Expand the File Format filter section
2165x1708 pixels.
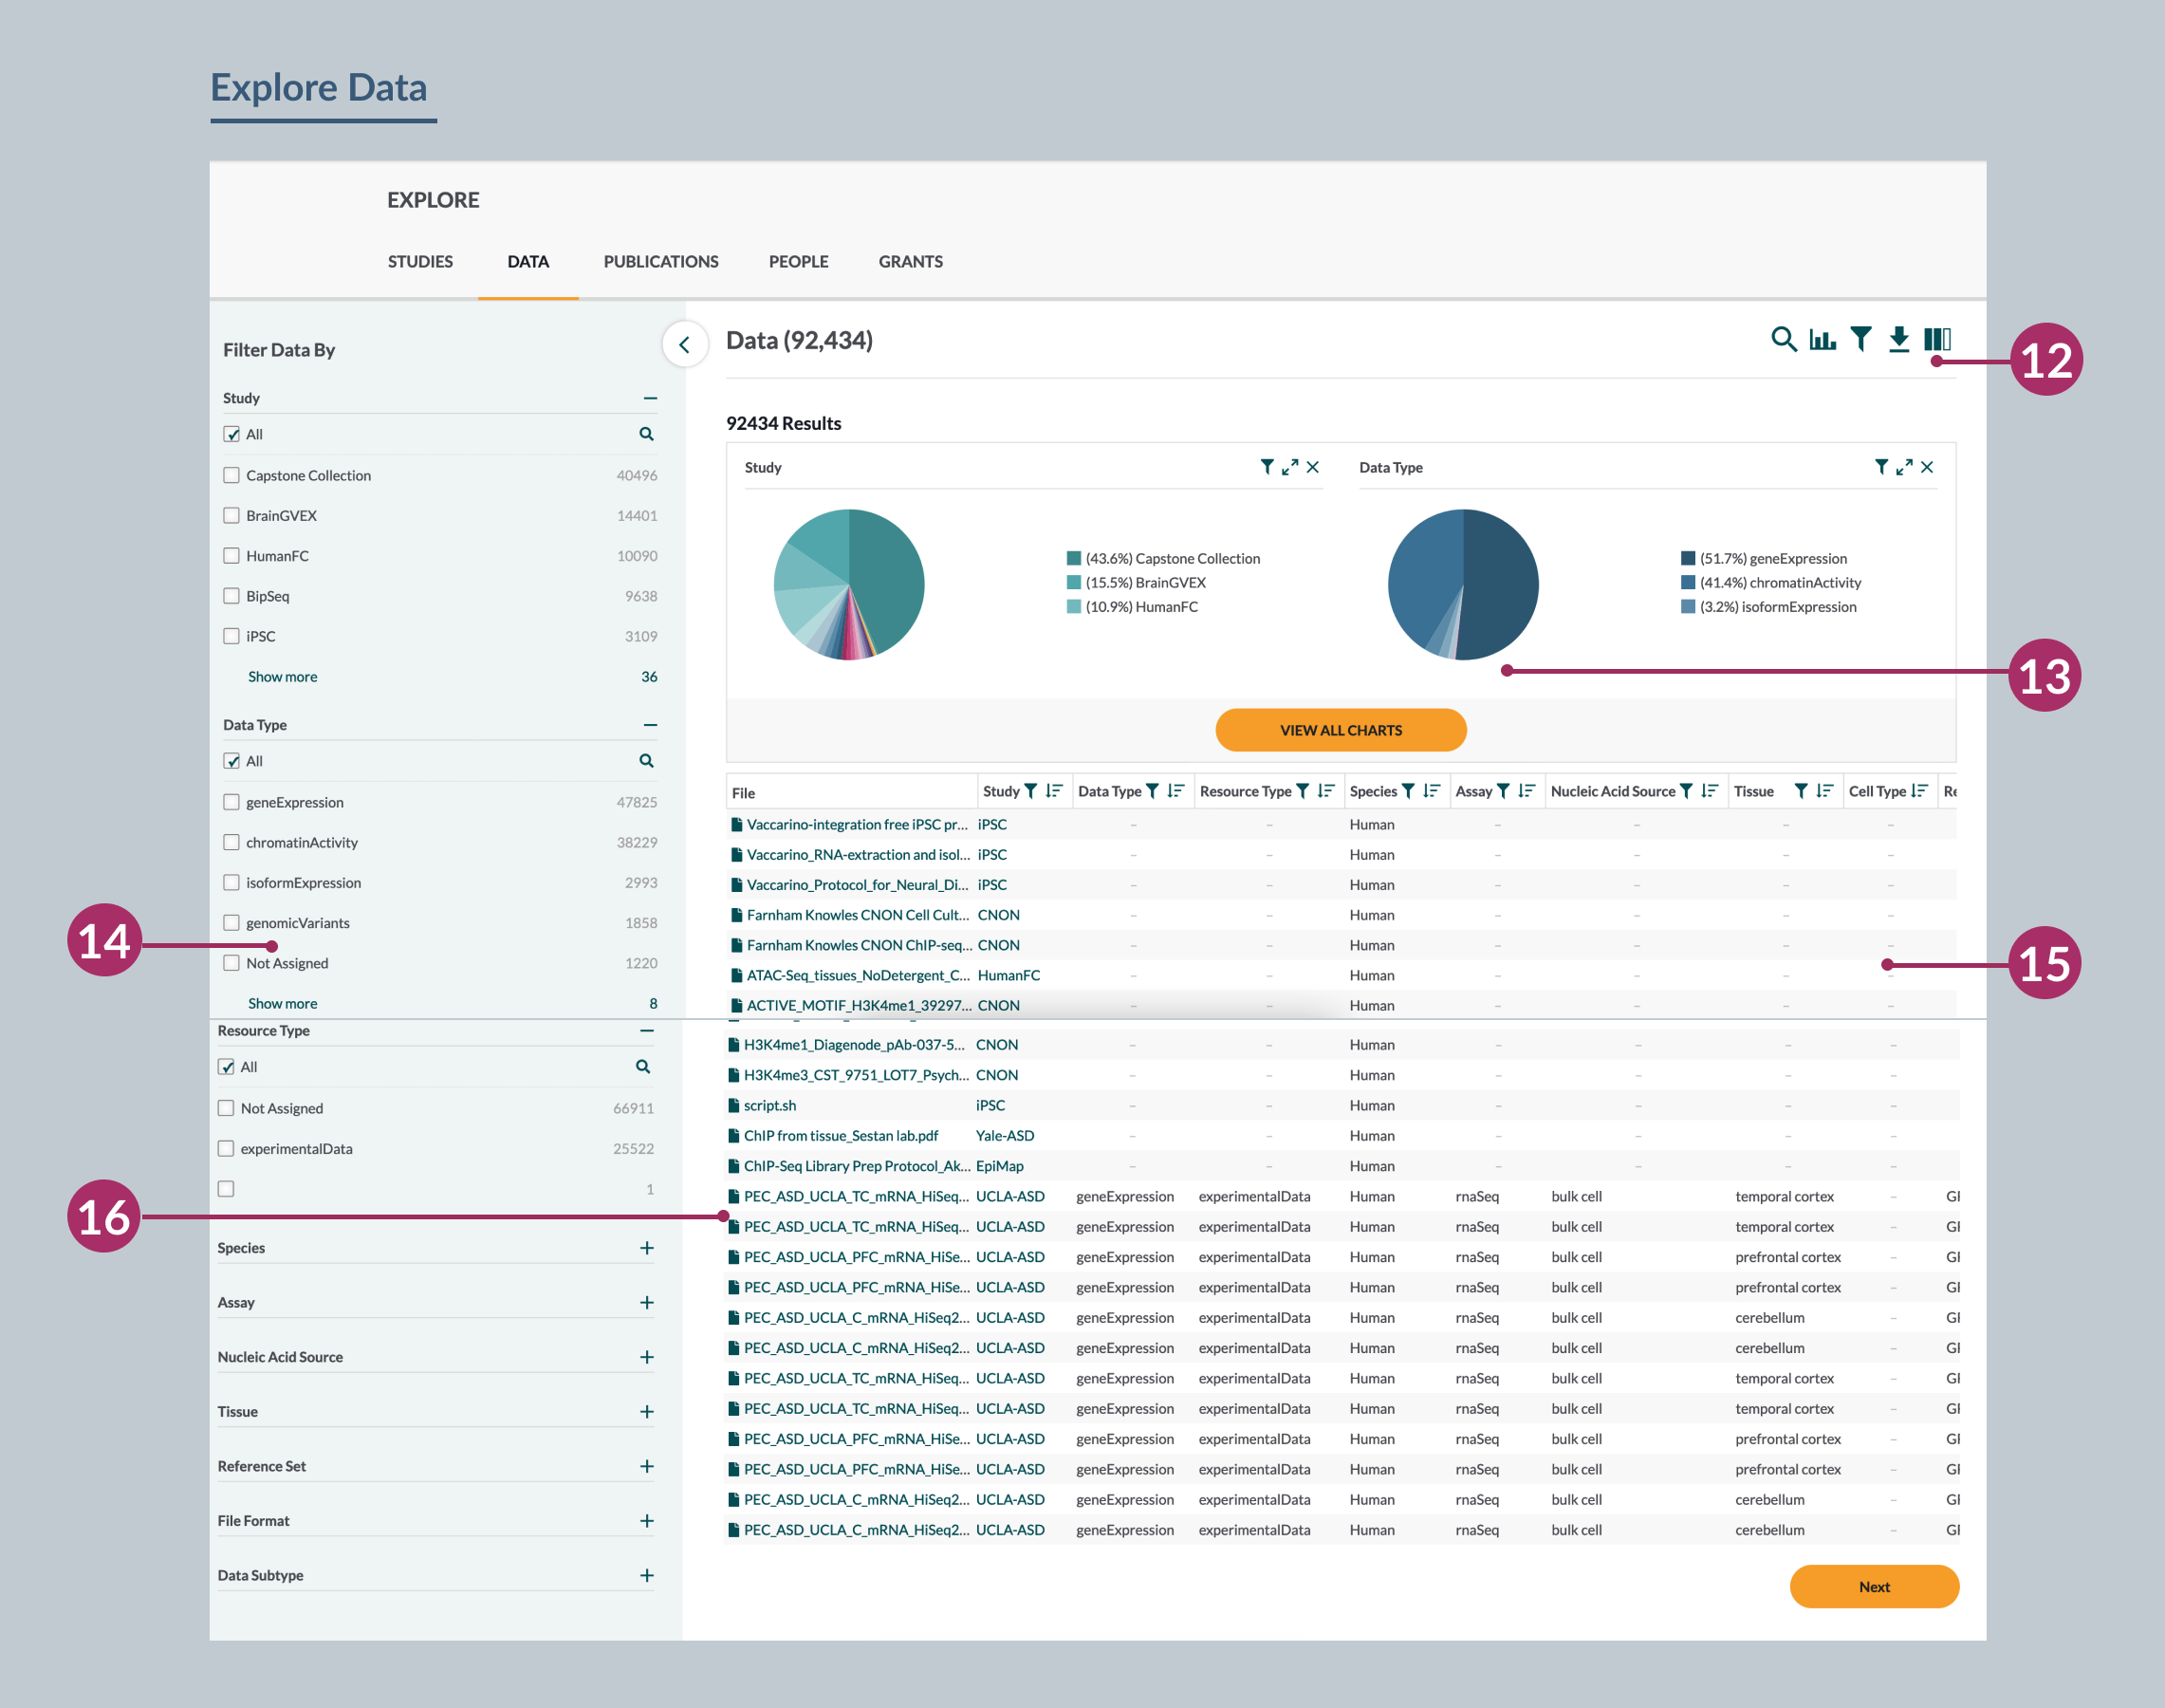pyautogui.click(x=647, y=1521)
